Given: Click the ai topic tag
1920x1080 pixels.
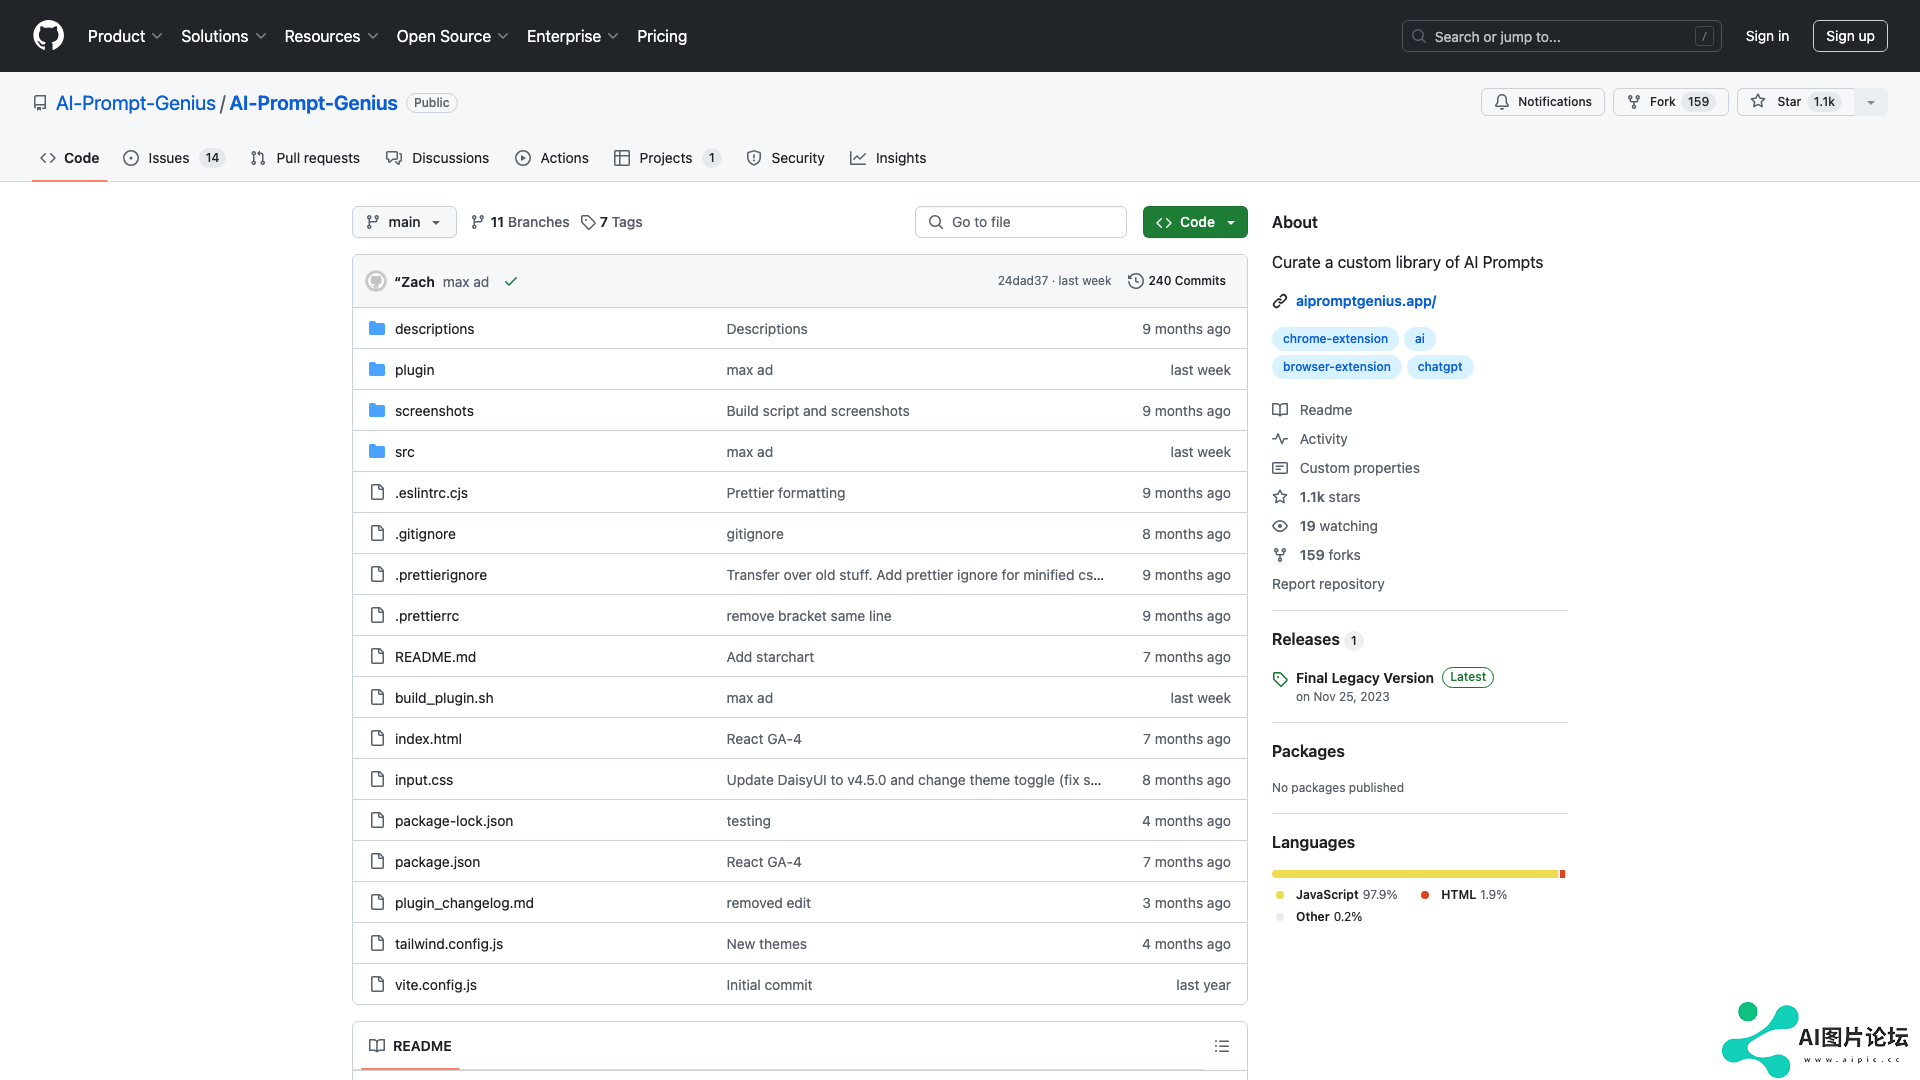Looking at the screenshot, I should tap(1419, 339).
